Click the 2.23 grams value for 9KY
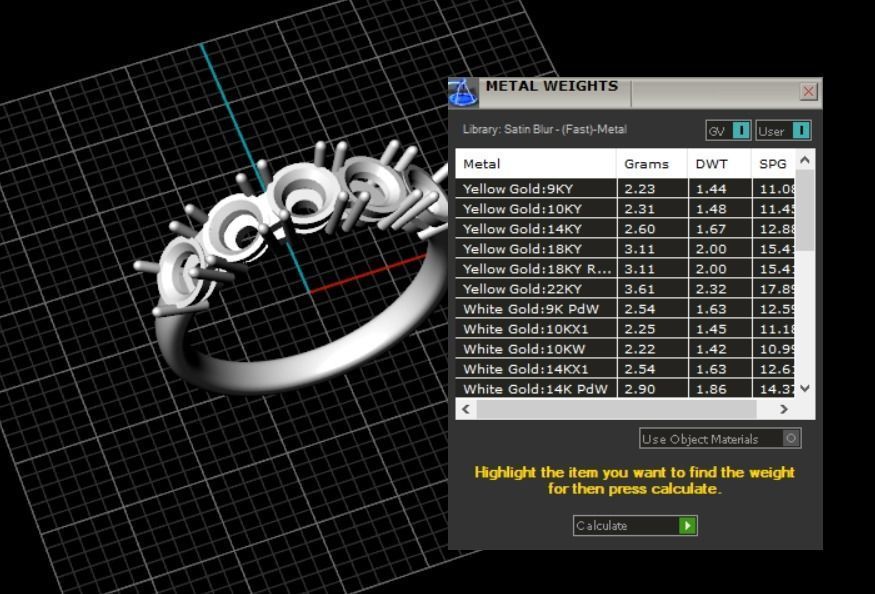The image size is (875, 594). [640, 189]
